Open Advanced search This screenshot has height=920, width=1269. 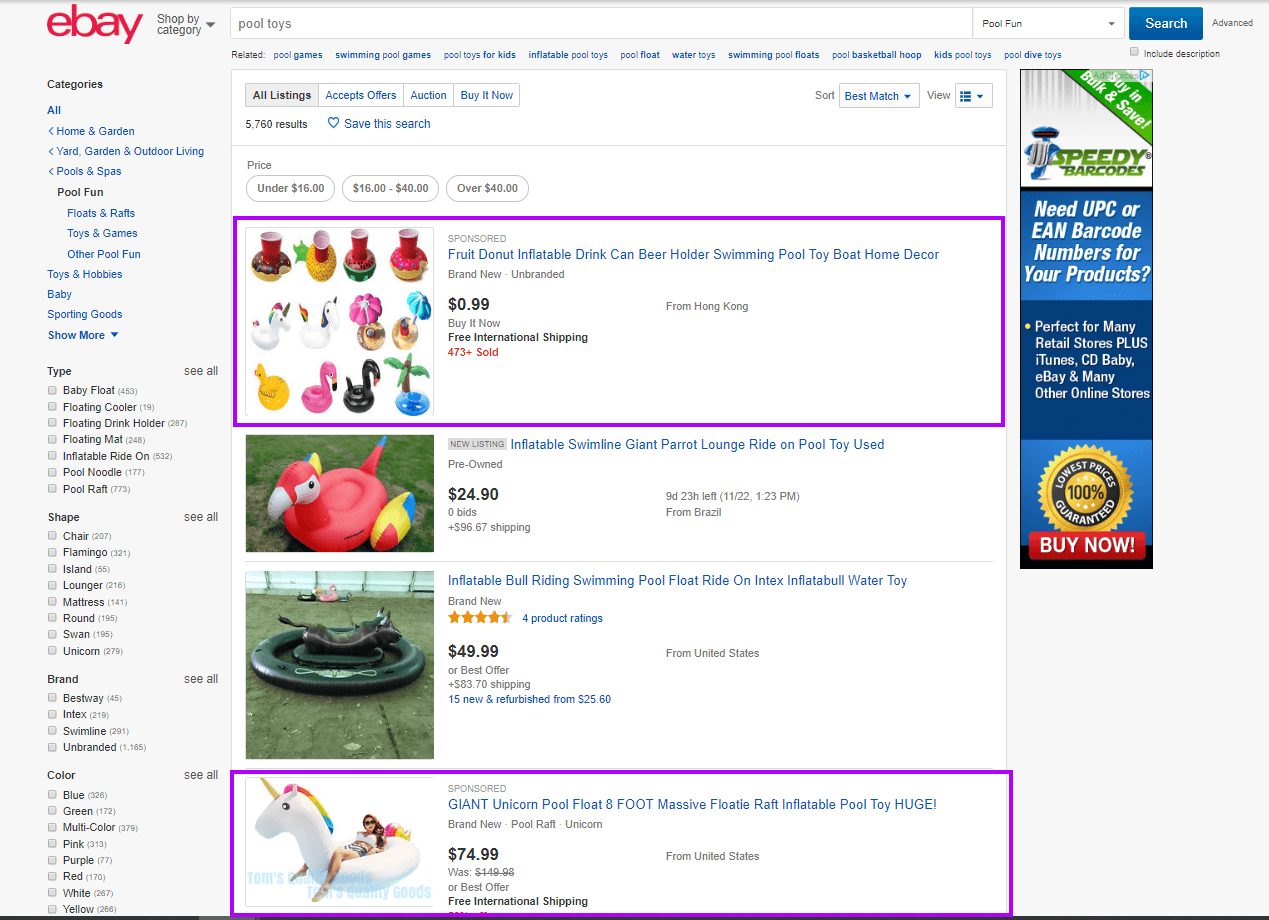point(1232,22)
